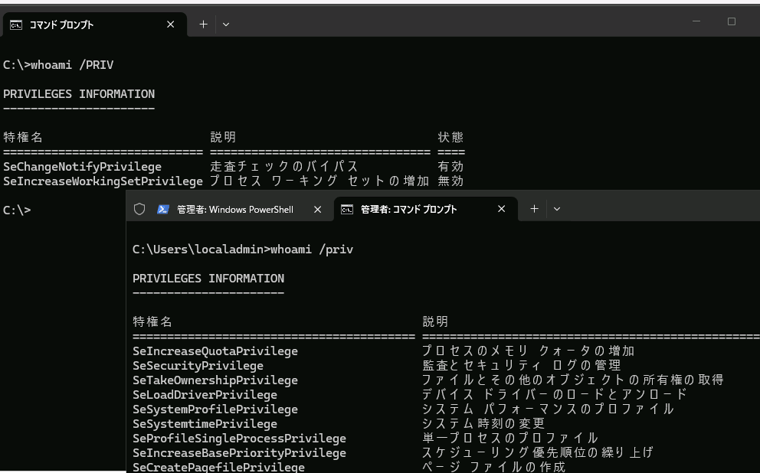
Task: Click SeSecurityPrivilege row
Action: pyautogui.click(x=198, y=366)
